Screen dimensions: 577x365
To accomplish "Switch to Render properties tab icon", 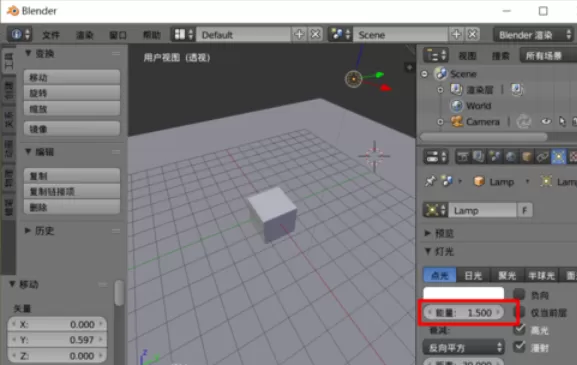I will pyautogui.click(x=463, y=157).
